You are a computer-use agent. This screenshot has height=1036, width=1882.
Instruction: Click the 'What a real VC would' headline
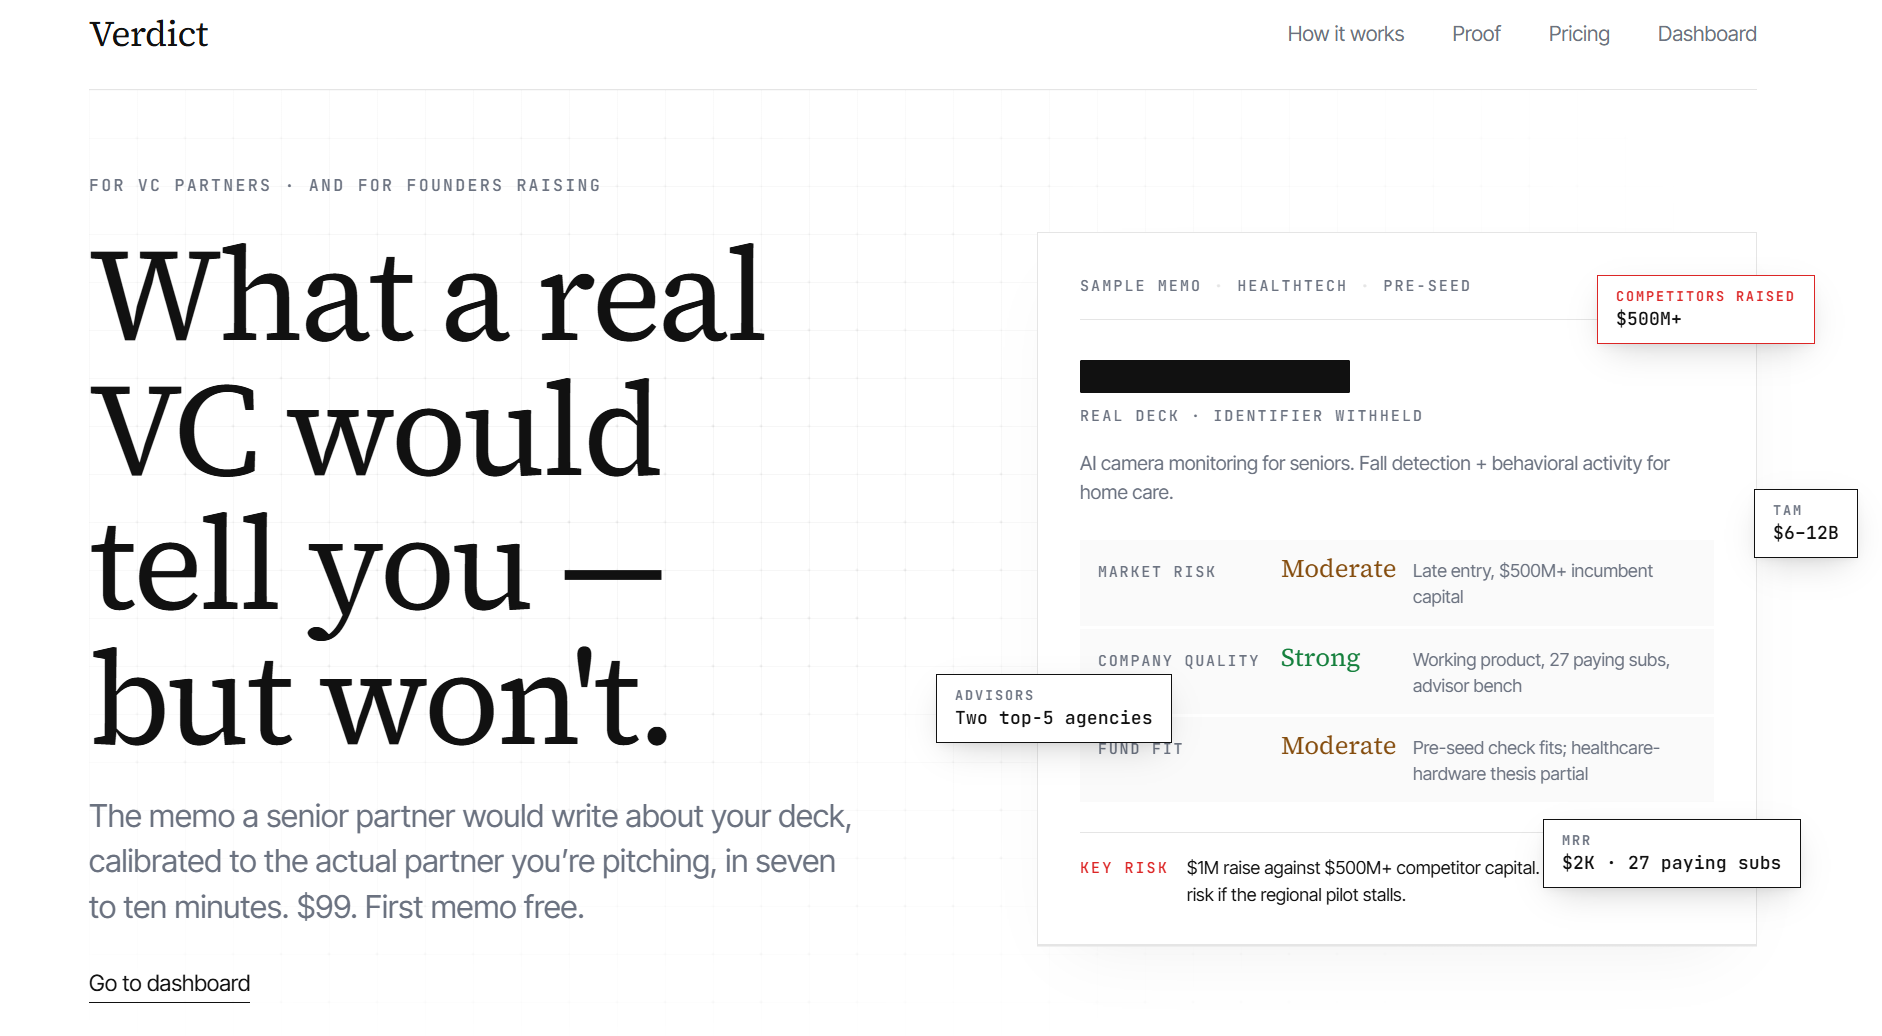click(427, 498)
